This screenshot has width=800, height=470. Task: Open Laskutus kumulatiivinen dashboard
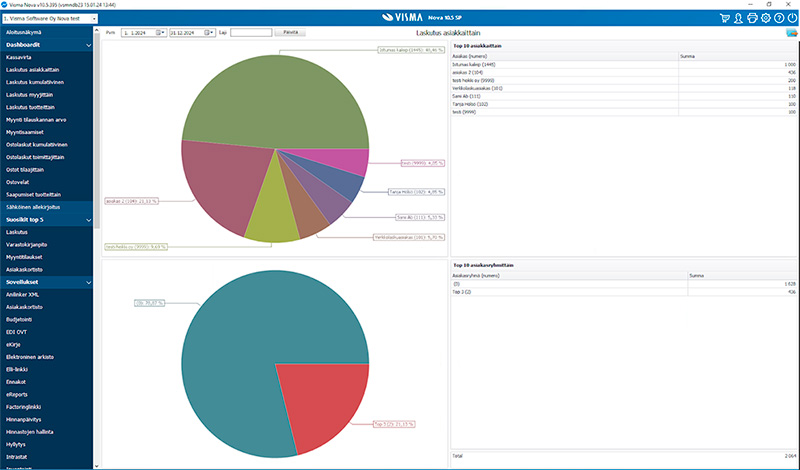[35, 82]
